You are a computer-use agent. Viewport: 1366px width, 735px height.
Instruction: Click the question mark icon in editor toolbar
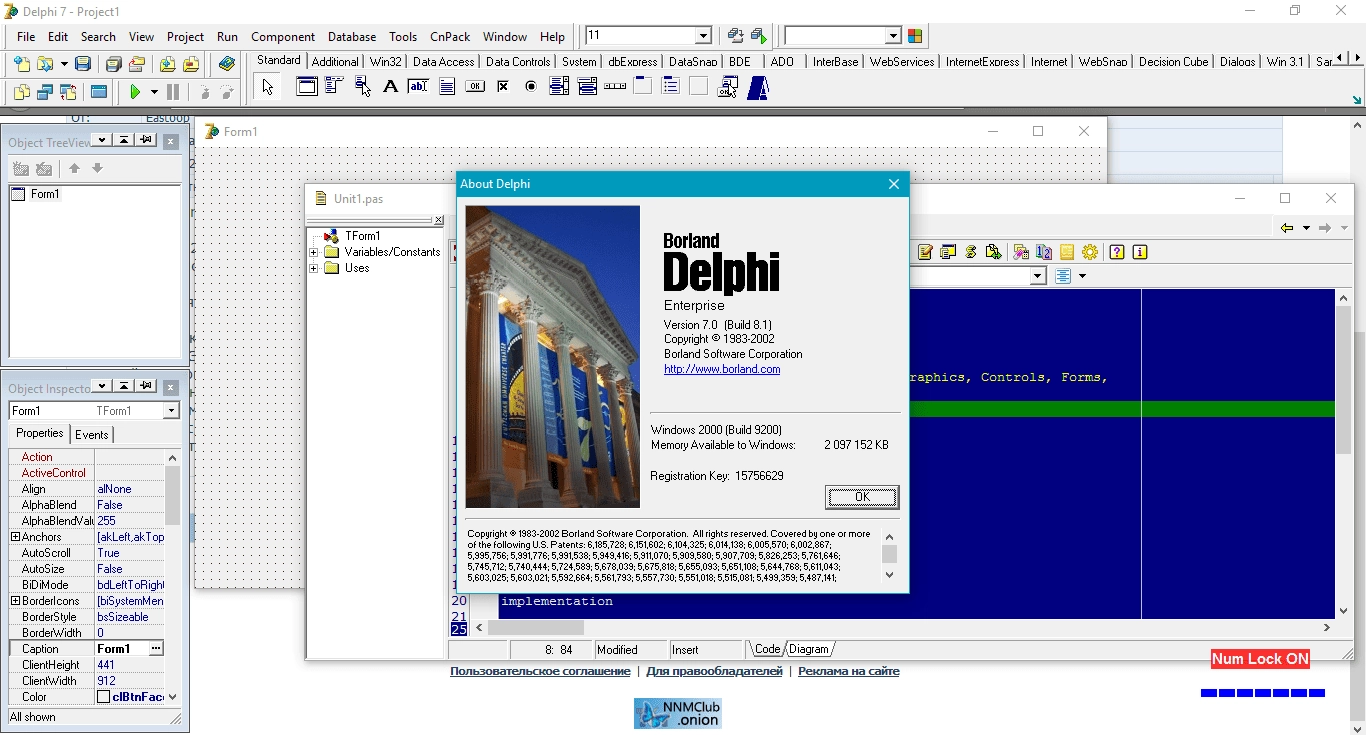pos(1117,252)
